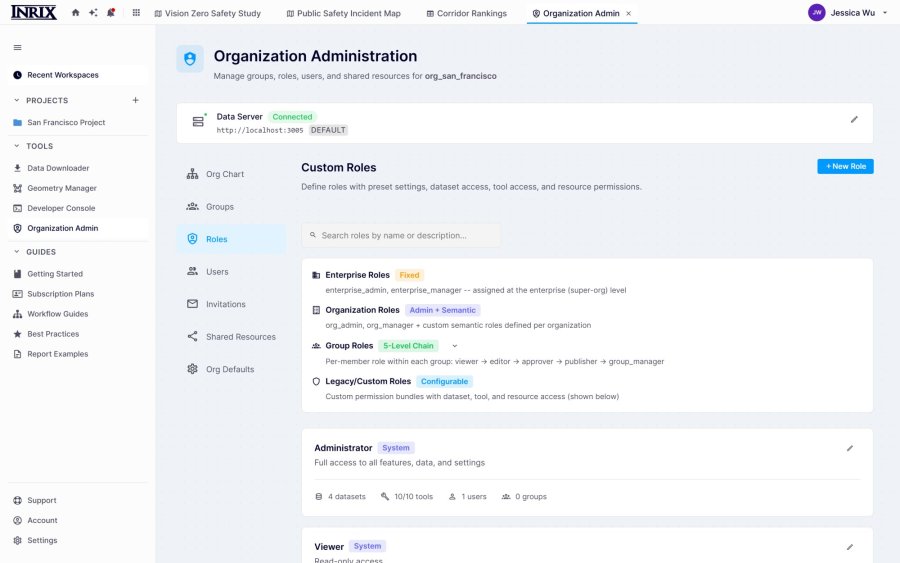This screenshot has height=563, width=900.
Task: Collapse the PROJECTS section
Action: (17, 100)
